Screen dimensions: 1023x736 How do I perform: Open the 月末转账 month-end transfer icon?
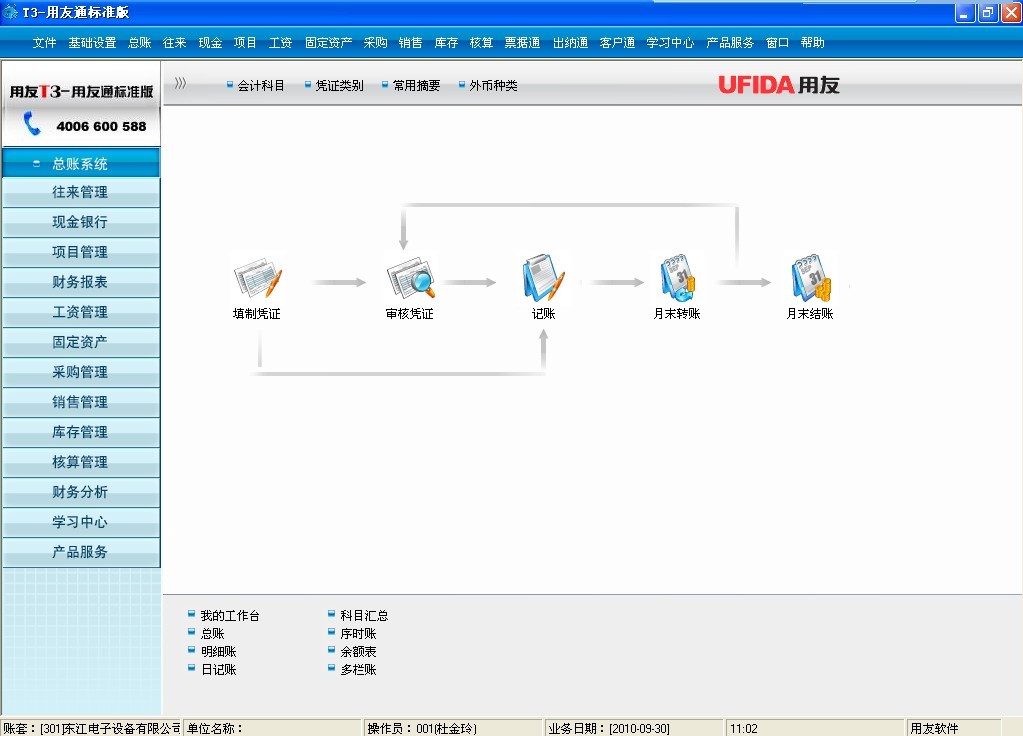tap(677, 279)
